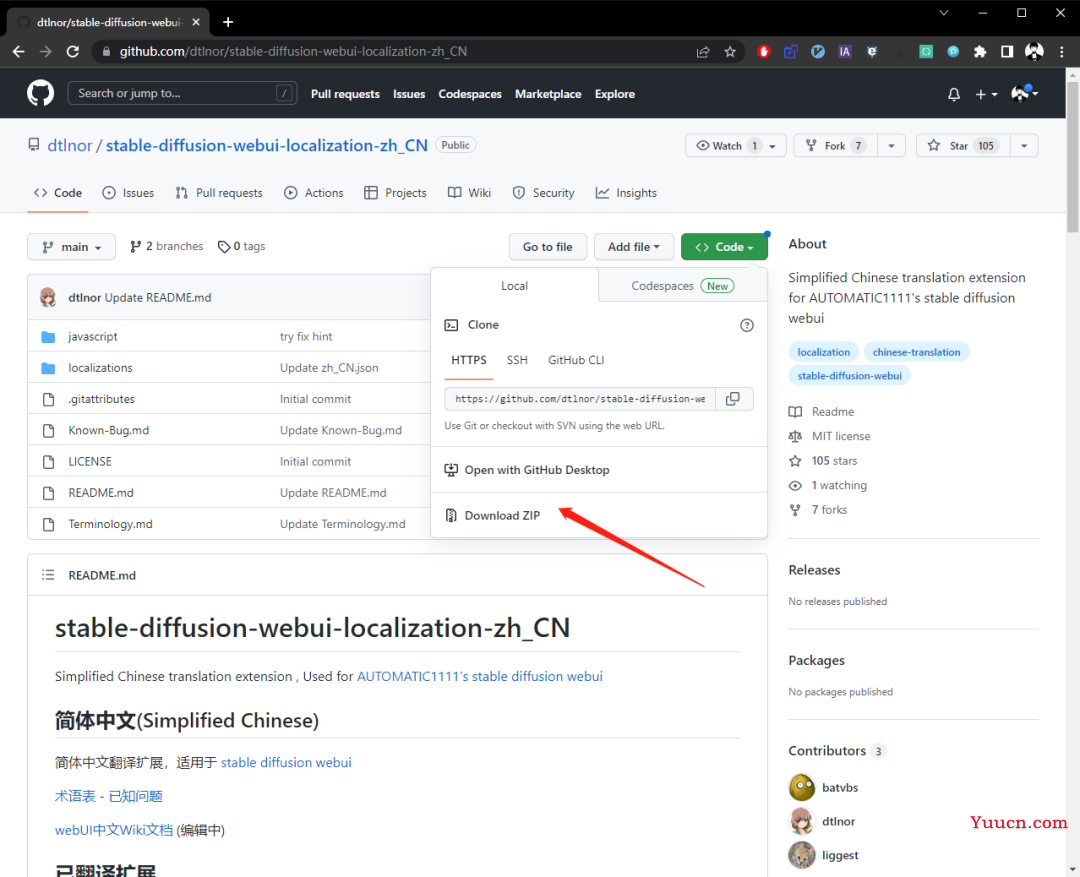The height and width of the screenshot is (877, 1080).
Task: Click the Go to file button
Action: coord(548,247)
